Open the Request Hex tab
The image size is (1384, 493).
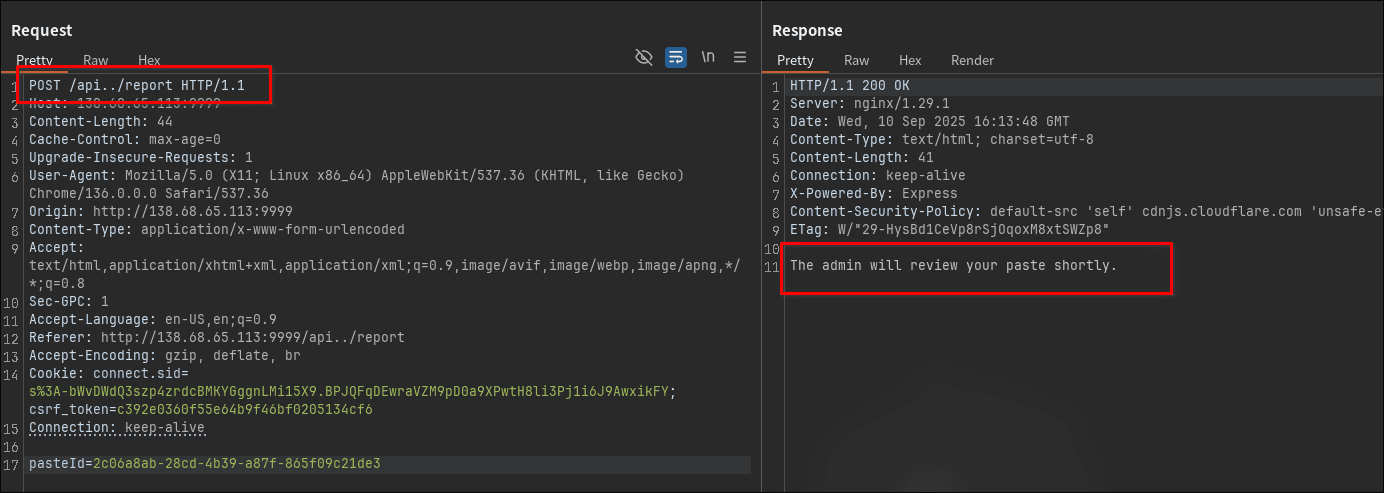149,60
